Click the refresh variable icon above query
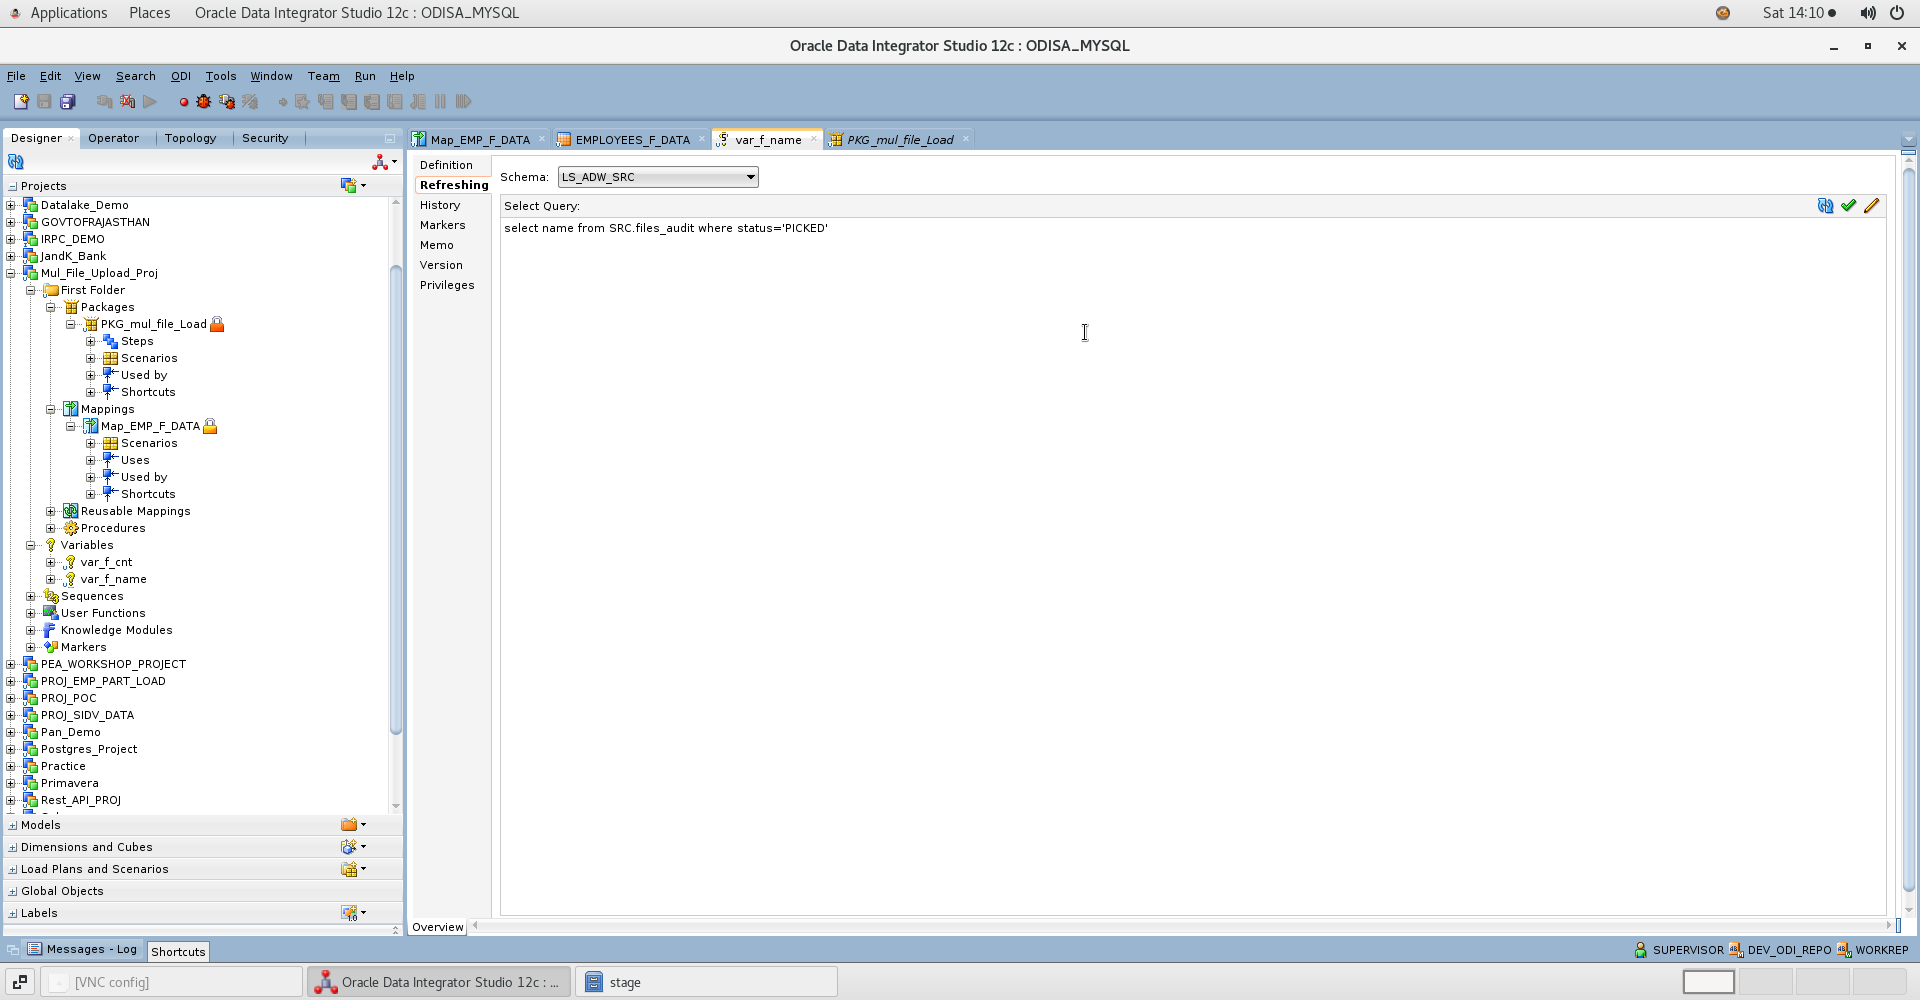Image resolution: width=1920 pixels, height=1000 pixels. click(x=1825, y=206)
